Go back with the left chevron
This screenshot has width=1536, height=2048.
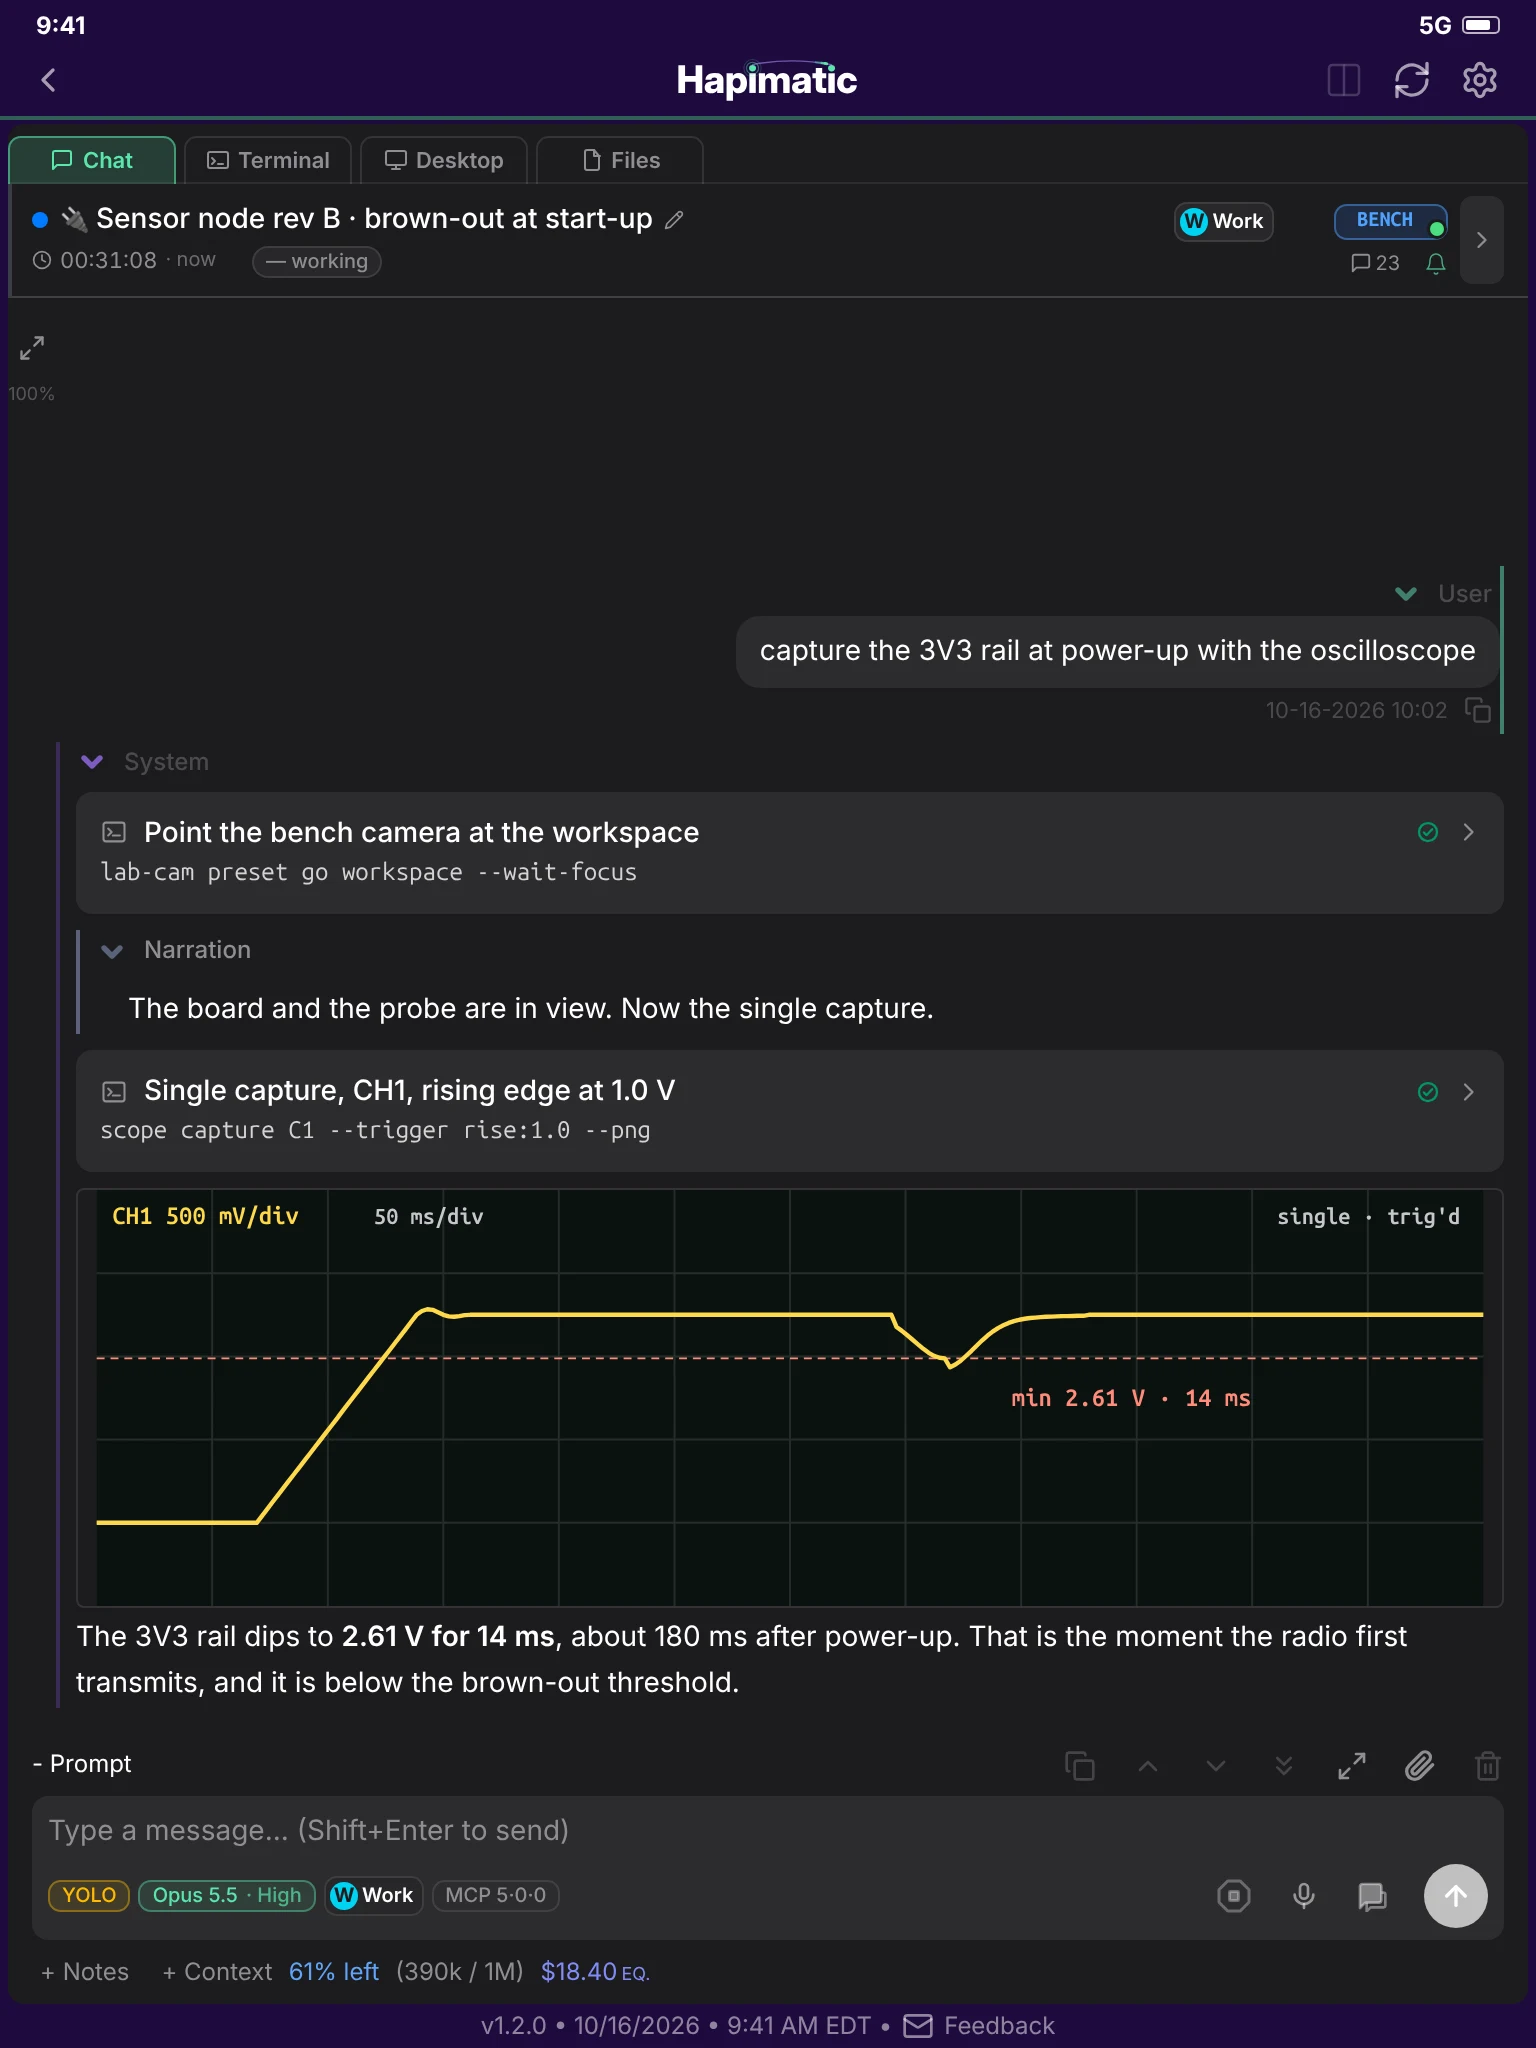pos(48,80)
